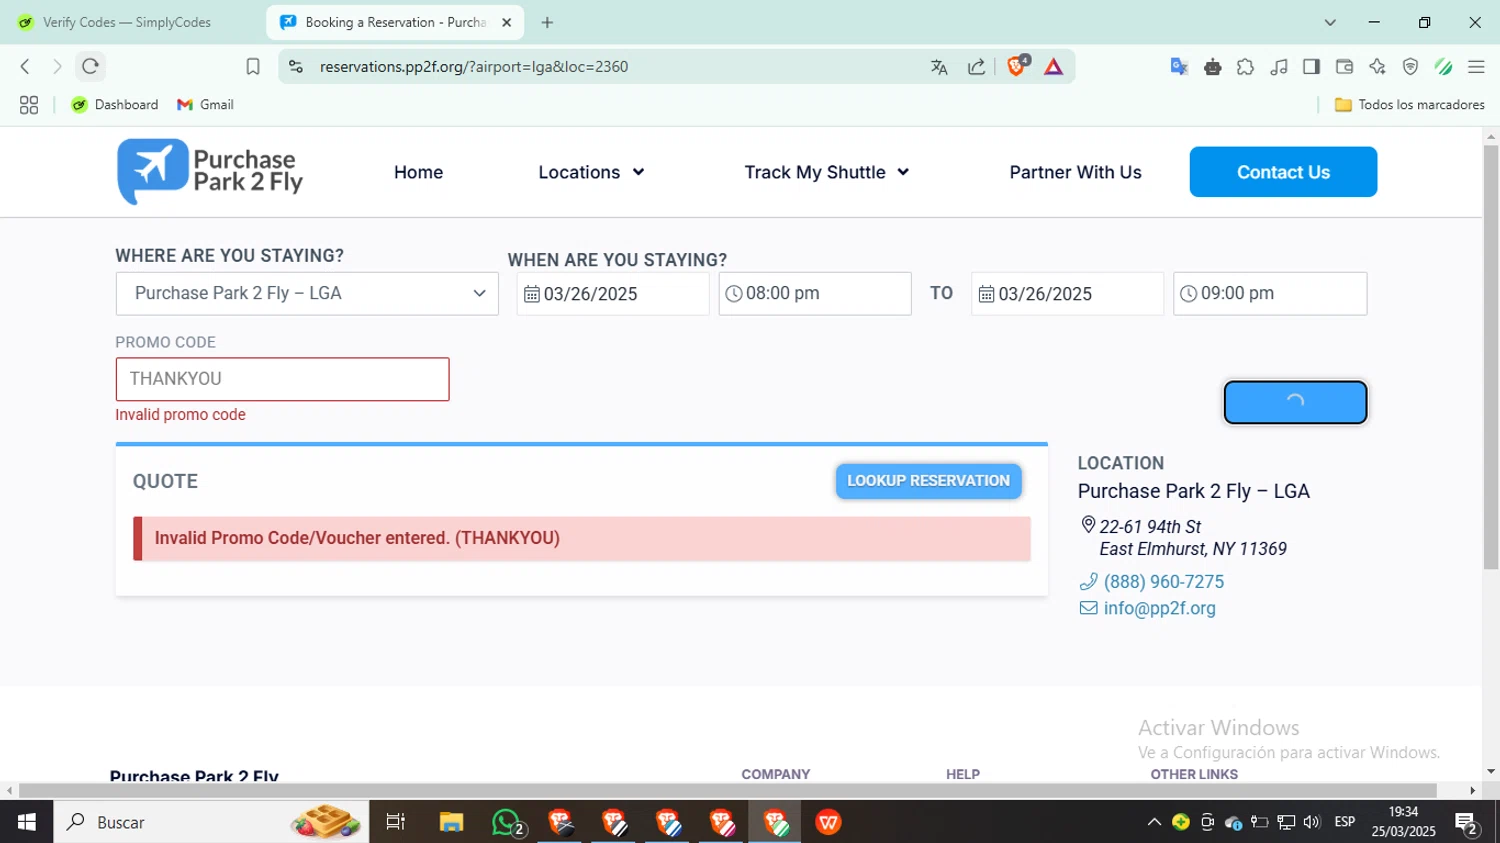
Task: Click the 09:00 pm time field
Action: click(1270, 294)
